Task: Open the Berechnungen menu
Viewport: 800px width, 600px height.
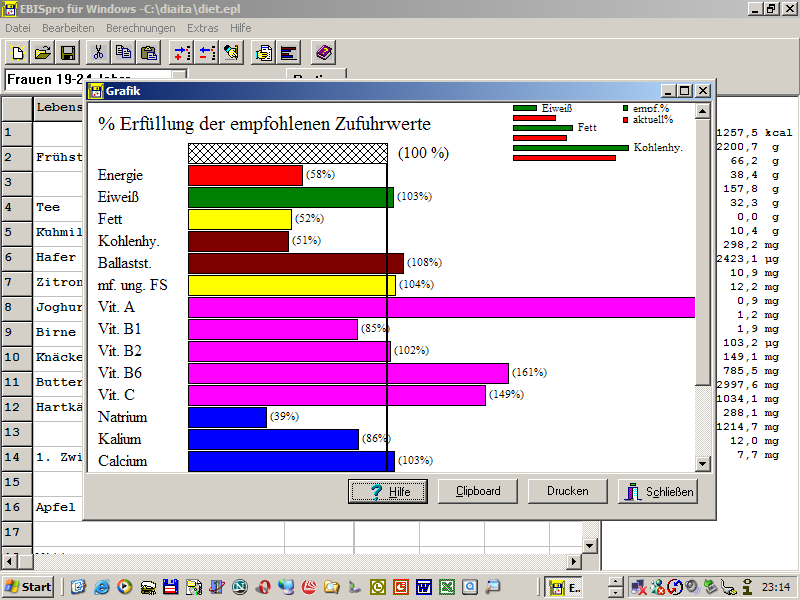Action: (x=140, y=28)
